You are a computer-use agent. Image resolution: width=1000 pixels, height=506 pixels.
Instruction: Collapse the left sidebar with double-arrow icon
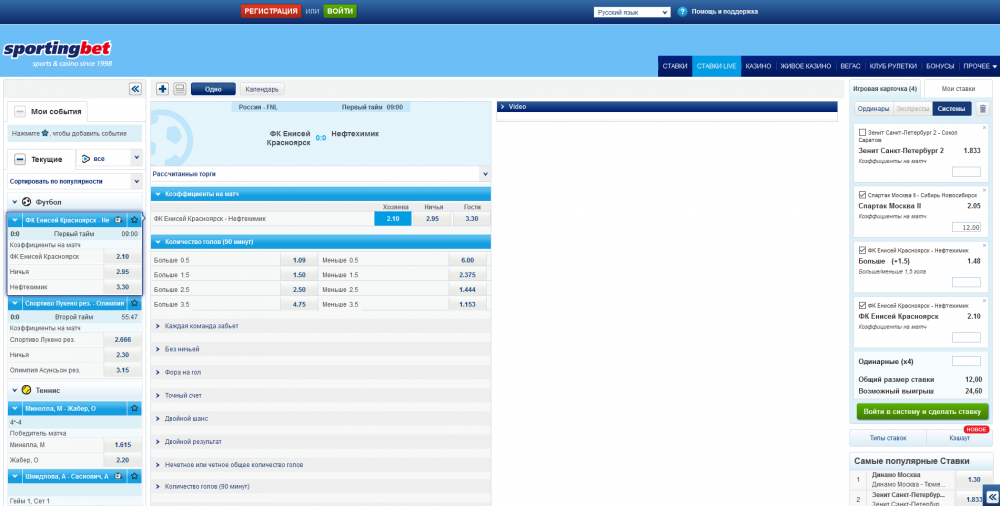click(x=135, y=89)
